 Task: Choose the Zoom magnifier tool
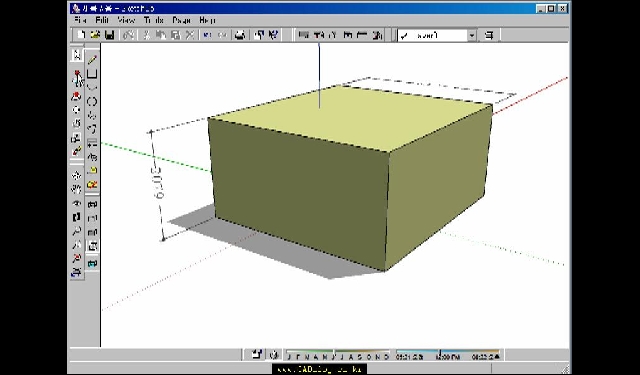click(77, 231)
